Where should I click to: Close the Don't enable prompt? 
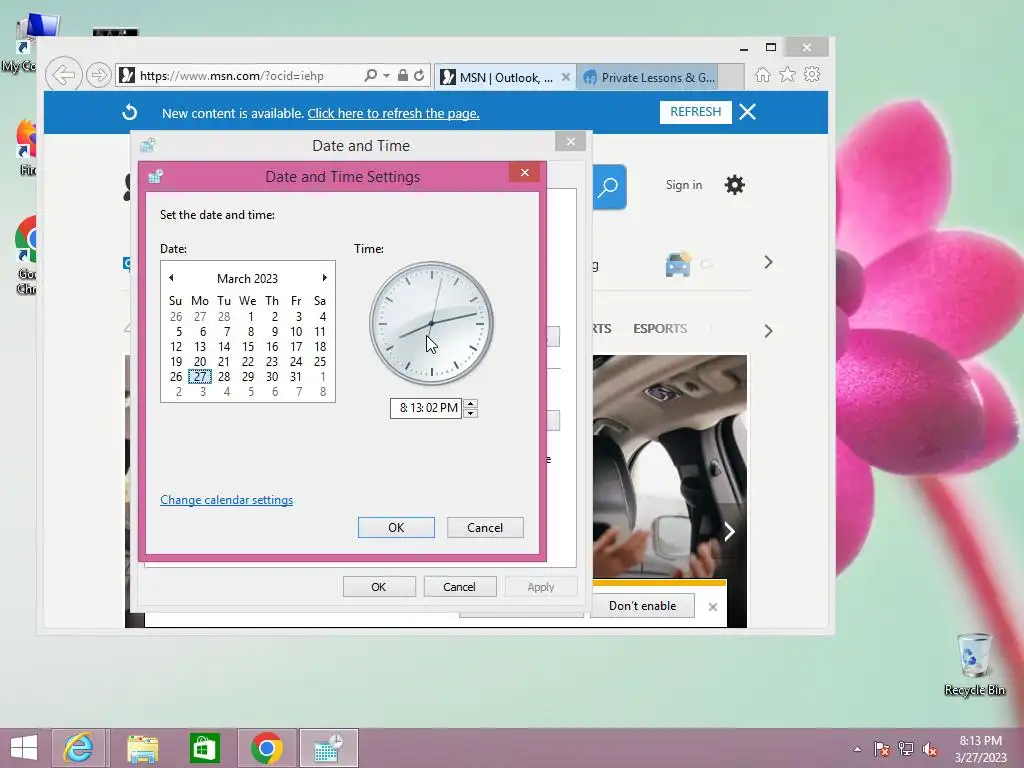coord(712,607)
